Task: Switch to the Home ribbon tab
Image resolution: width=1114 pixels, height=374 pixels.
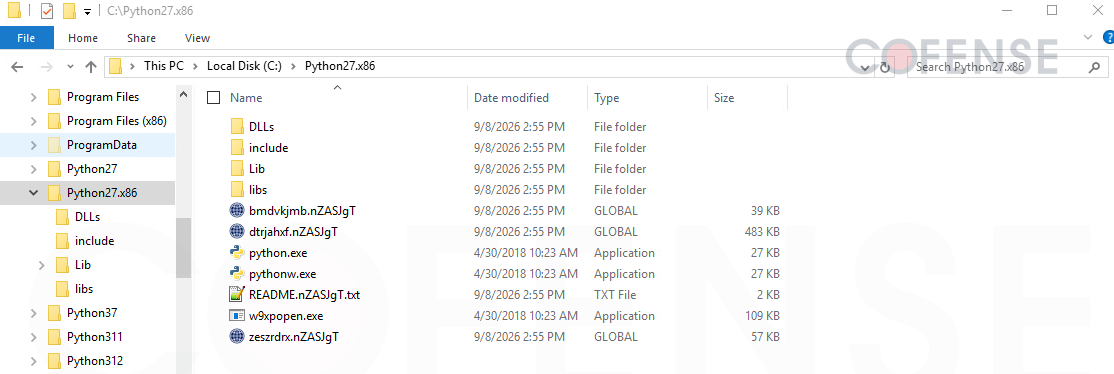Action: tap(83, 38)
